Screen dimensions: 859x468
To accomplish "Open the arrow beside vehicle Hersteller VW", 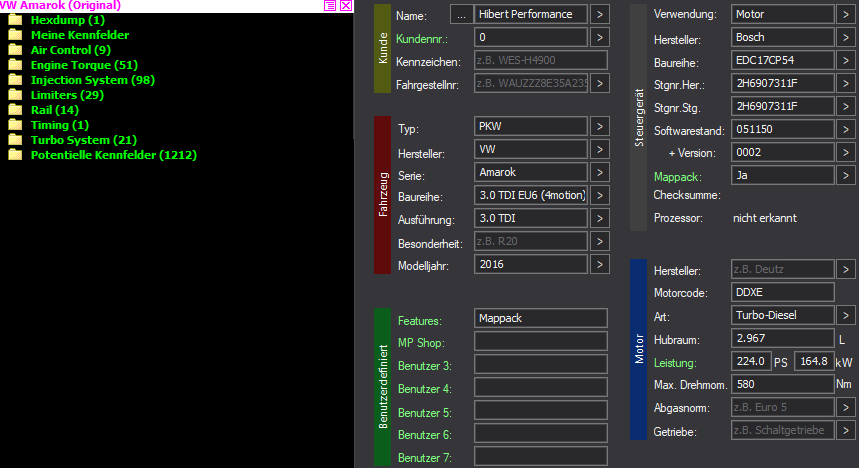I will (x=600, y=150).
